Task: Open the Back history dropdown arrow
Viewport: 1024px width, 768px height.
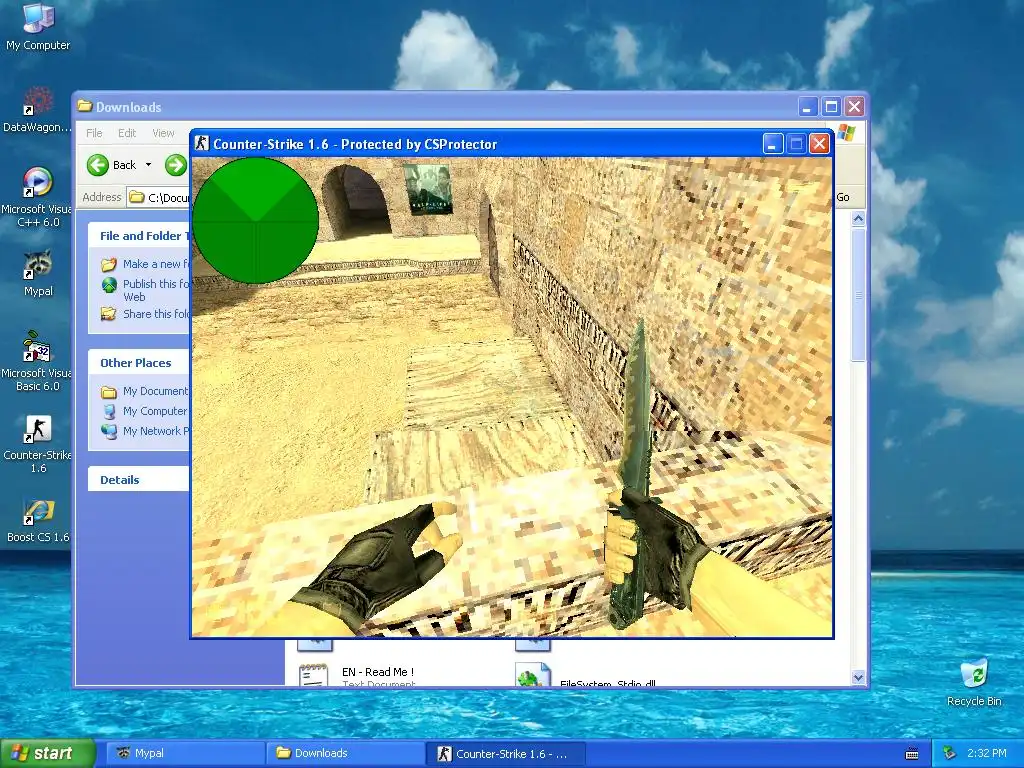Action: click(148, 165)
